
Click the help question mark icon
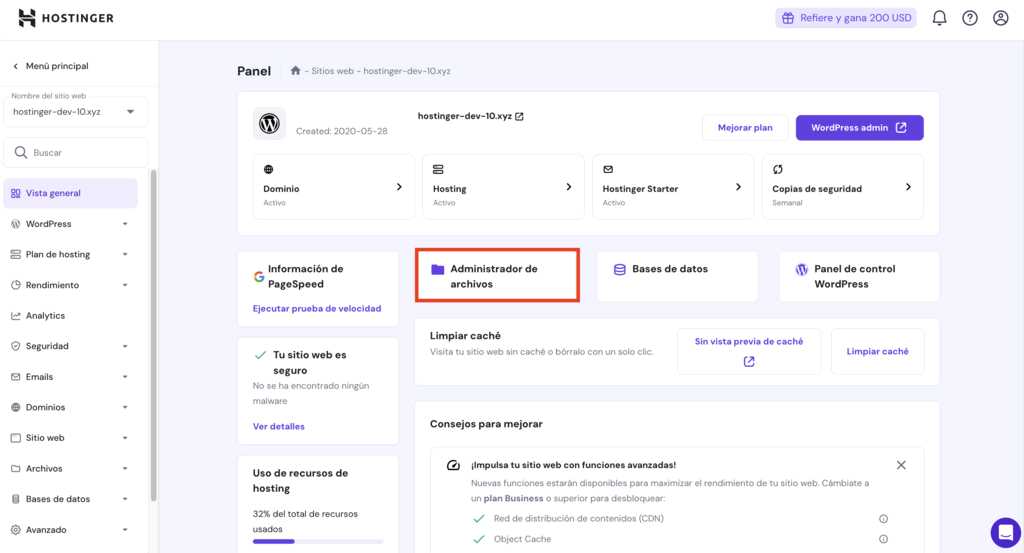pyautogui.click(x=970, y=18)
